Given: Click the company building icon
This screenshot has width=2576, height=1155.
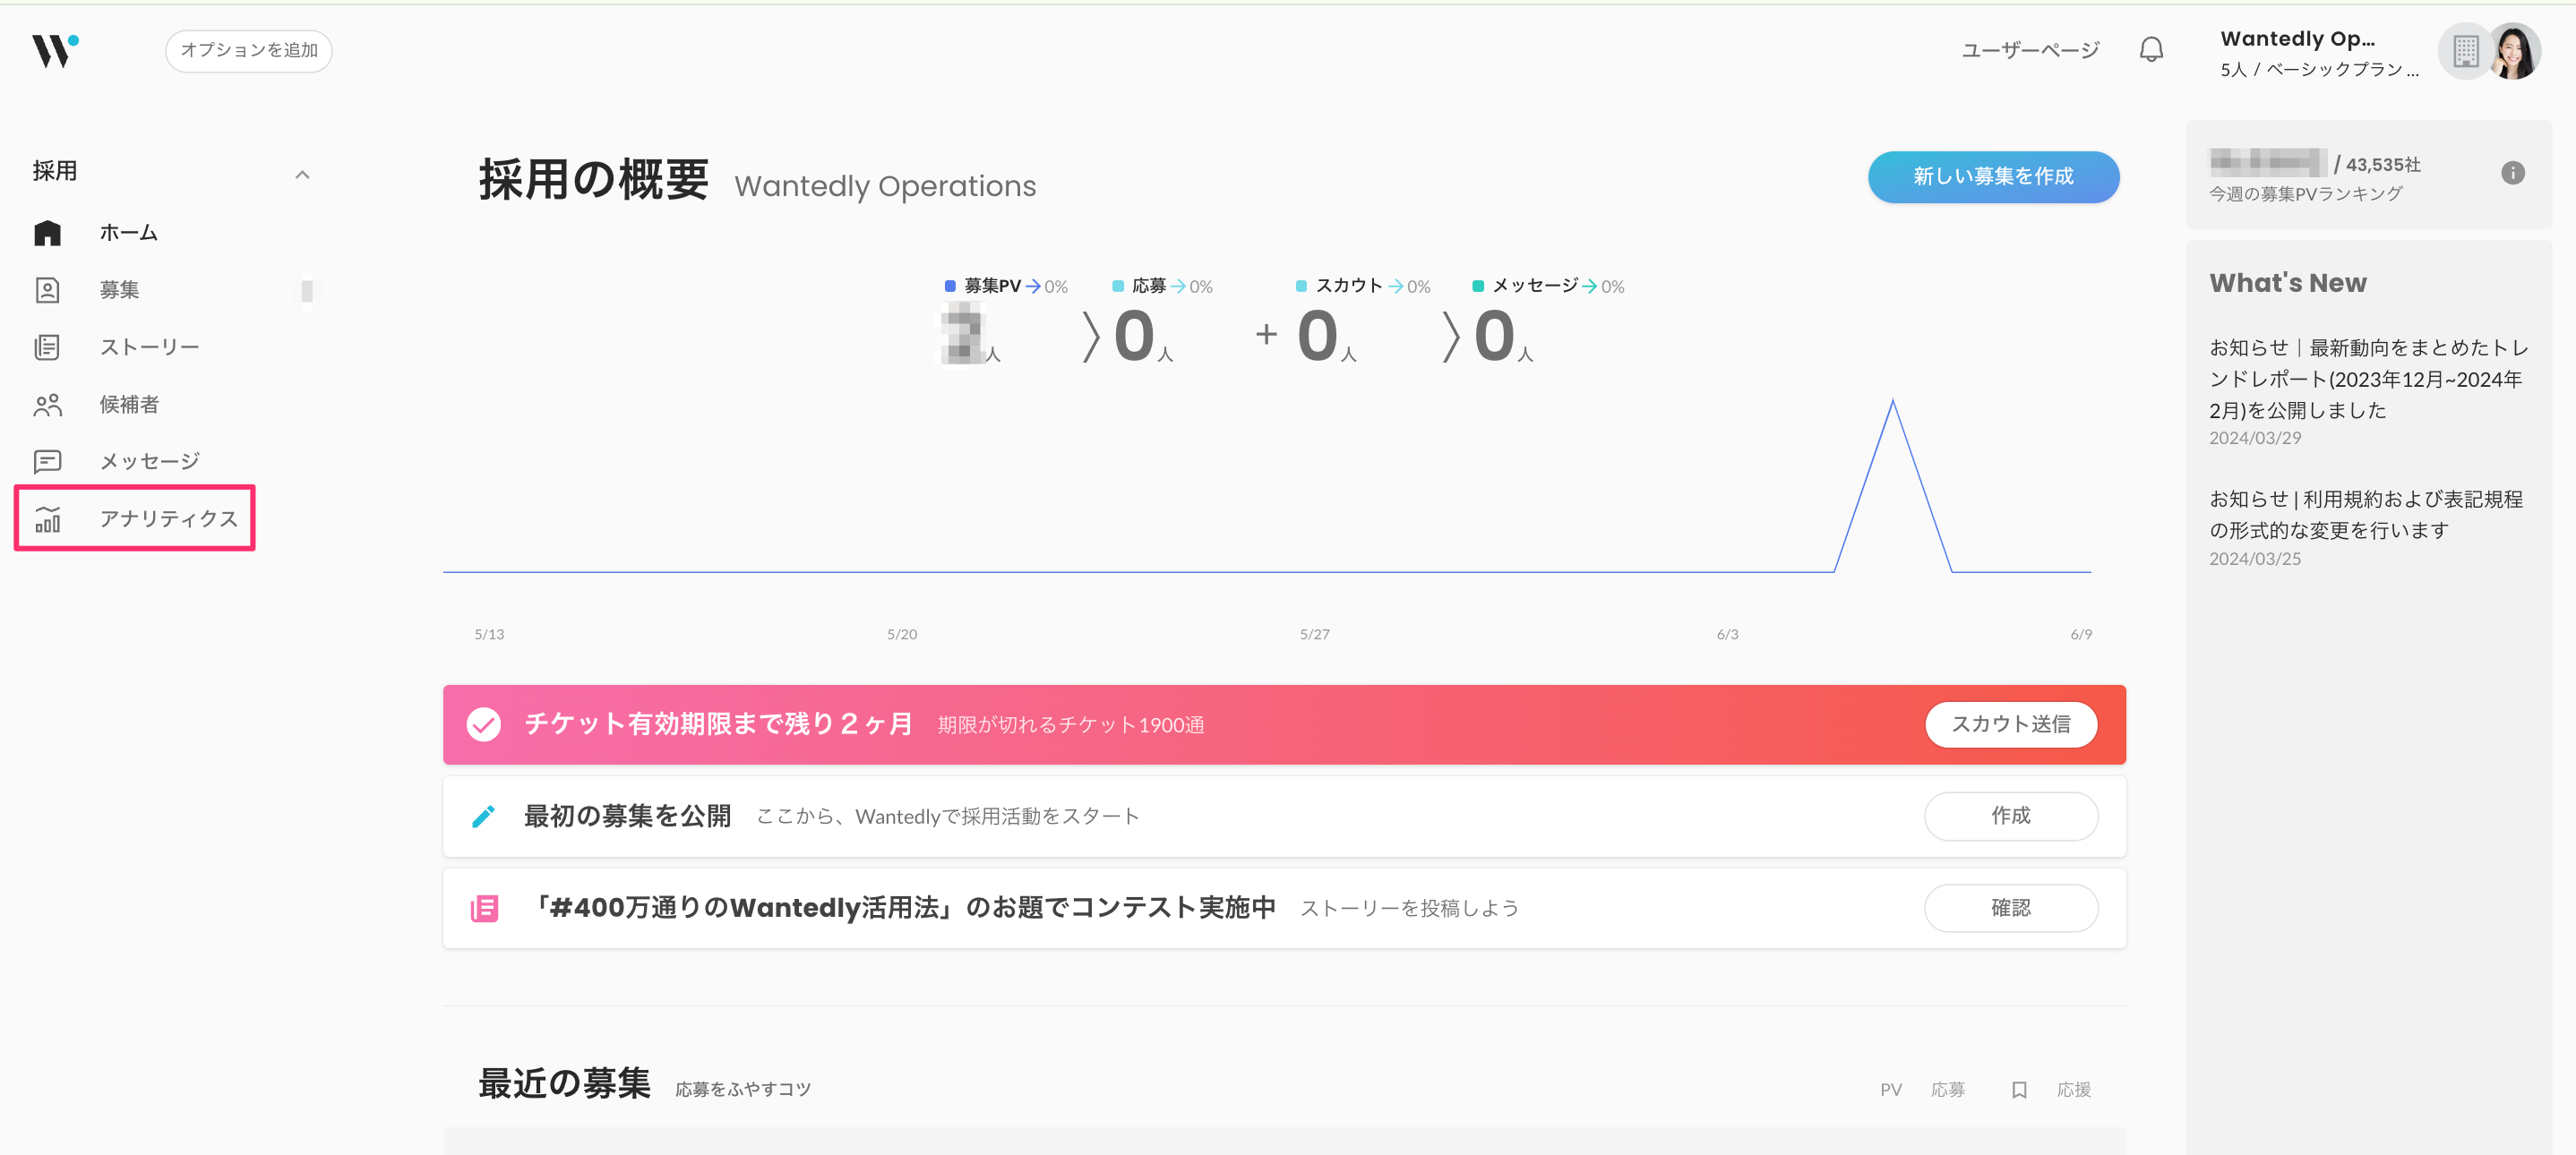Looking at the screenshot, I should point(2465,51).
